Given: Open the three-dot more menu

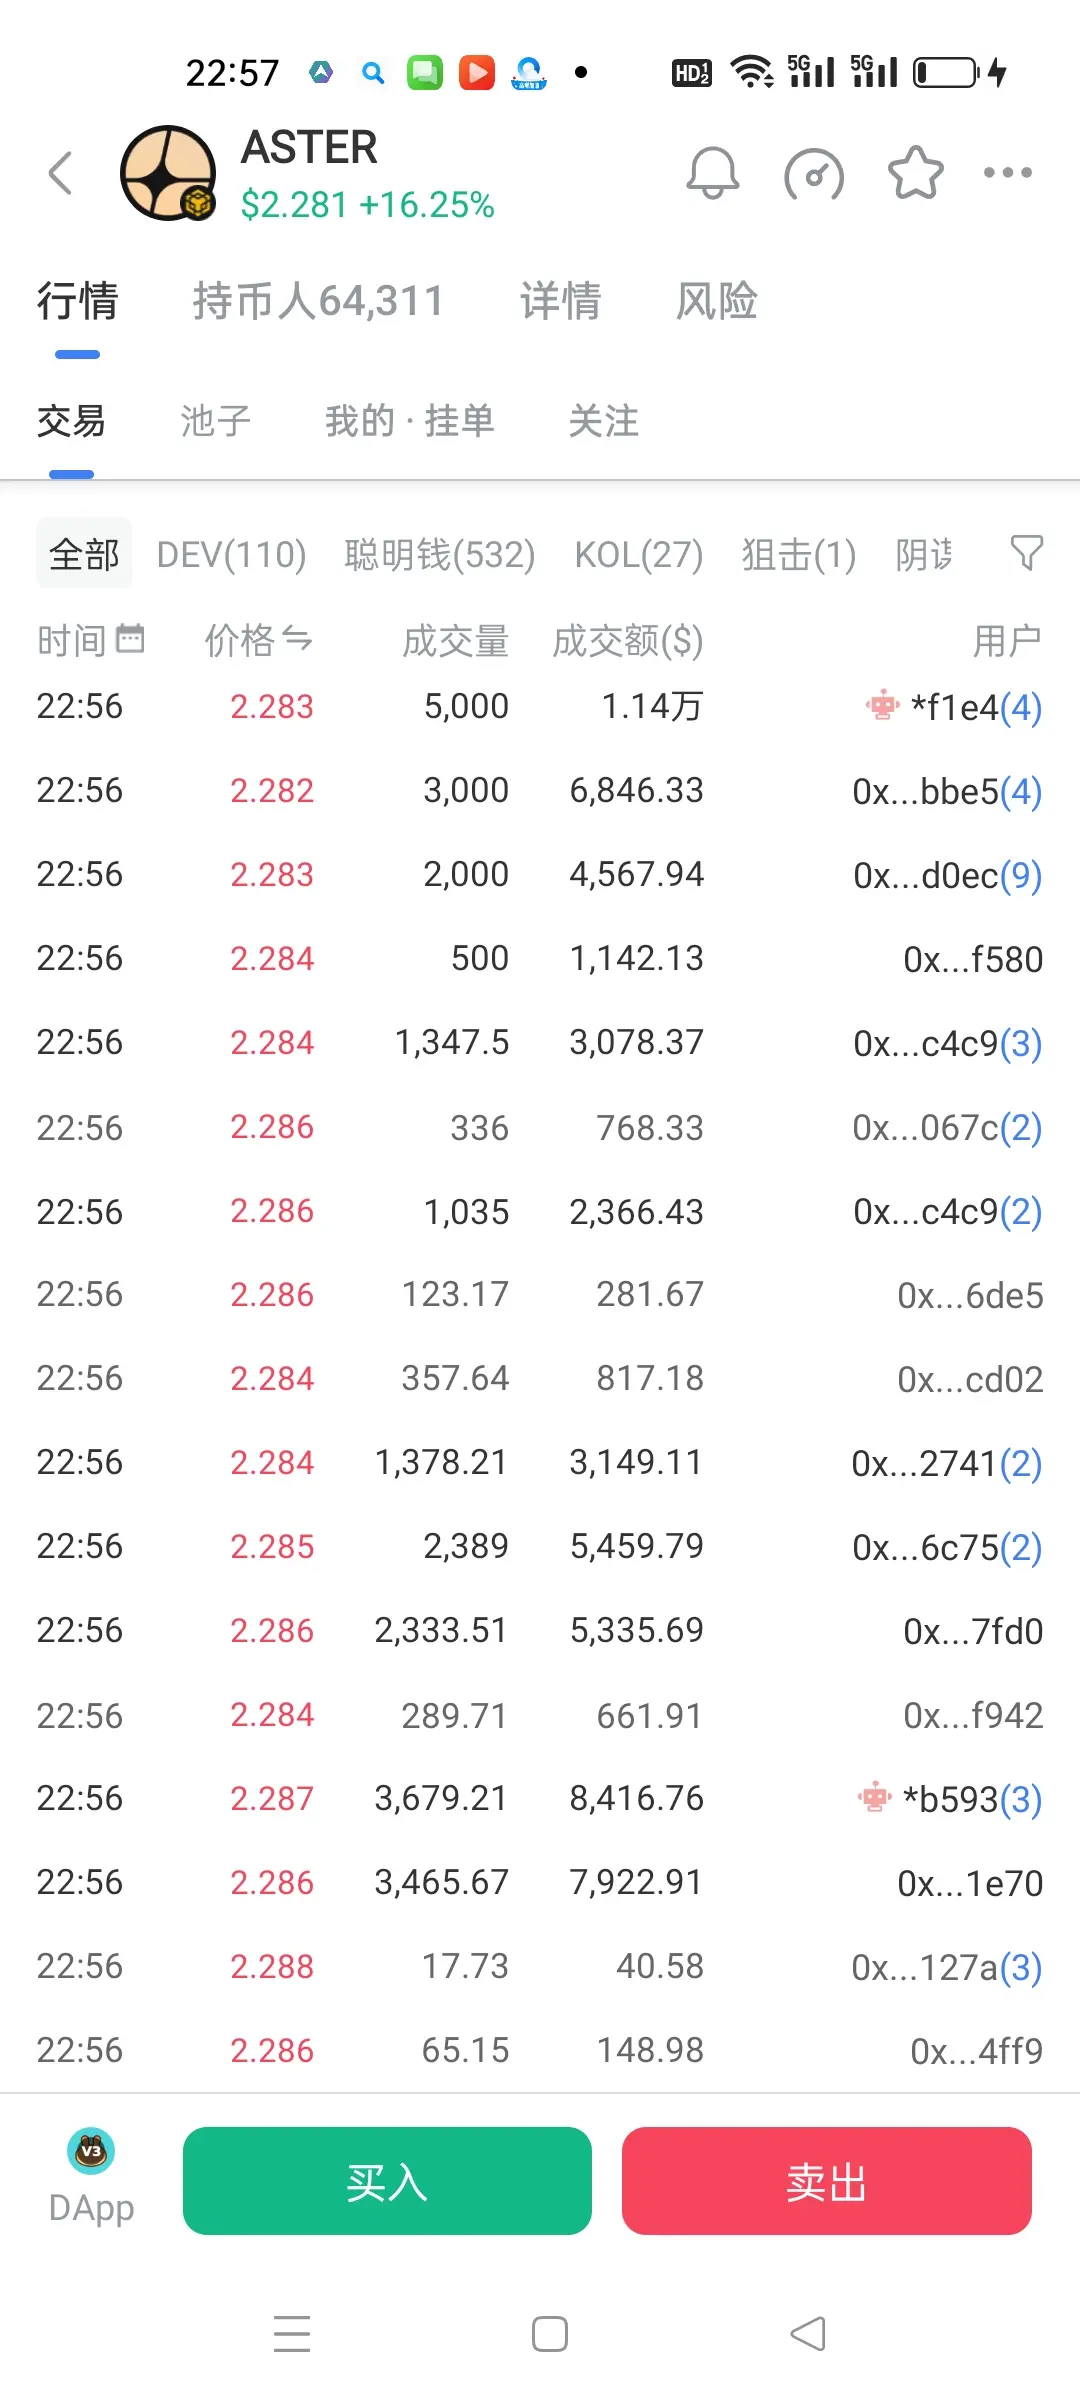Looking at the screenshot, I should click(x=1007, y=173).
